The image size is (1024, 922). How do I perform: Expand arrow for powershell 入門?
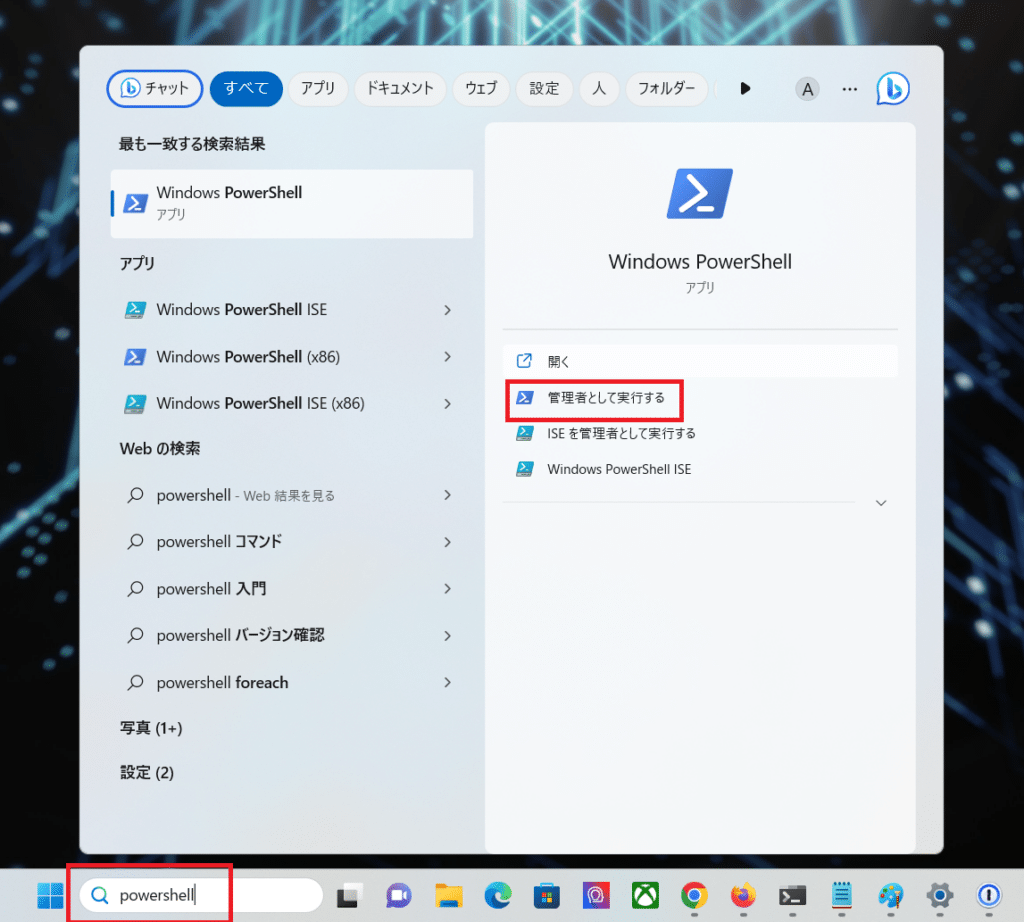[x=447, y=589]
